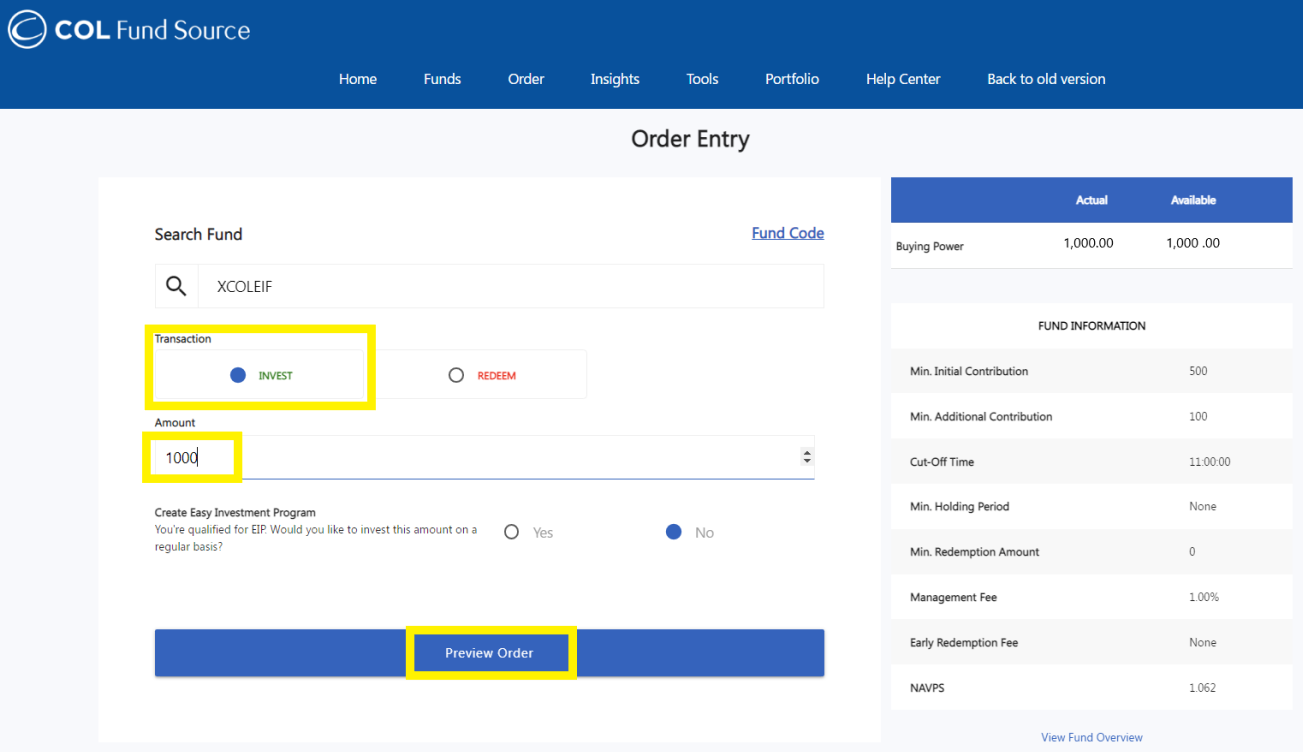The width and height of the screenshot is (1303, 752).
Task: Click the Min. Initial Contribution row label
Action: [x=969, y=371]
